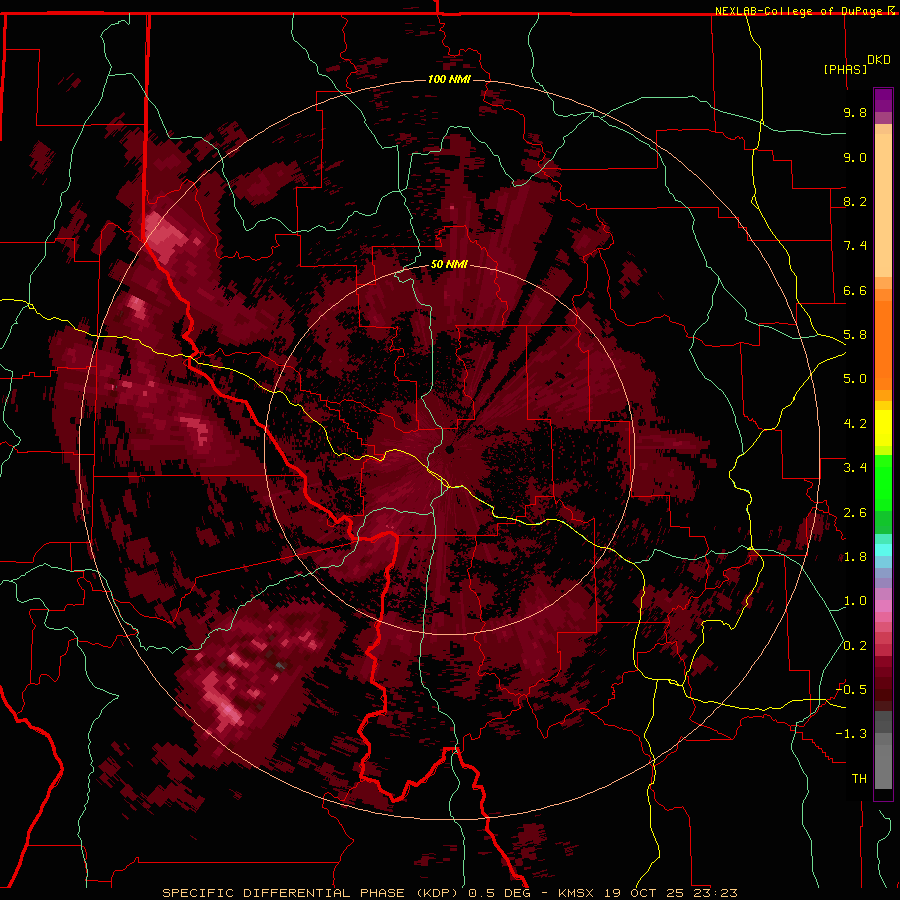Click the 0.2 value on the scale
900x900 pixels.
click(855, 646)
